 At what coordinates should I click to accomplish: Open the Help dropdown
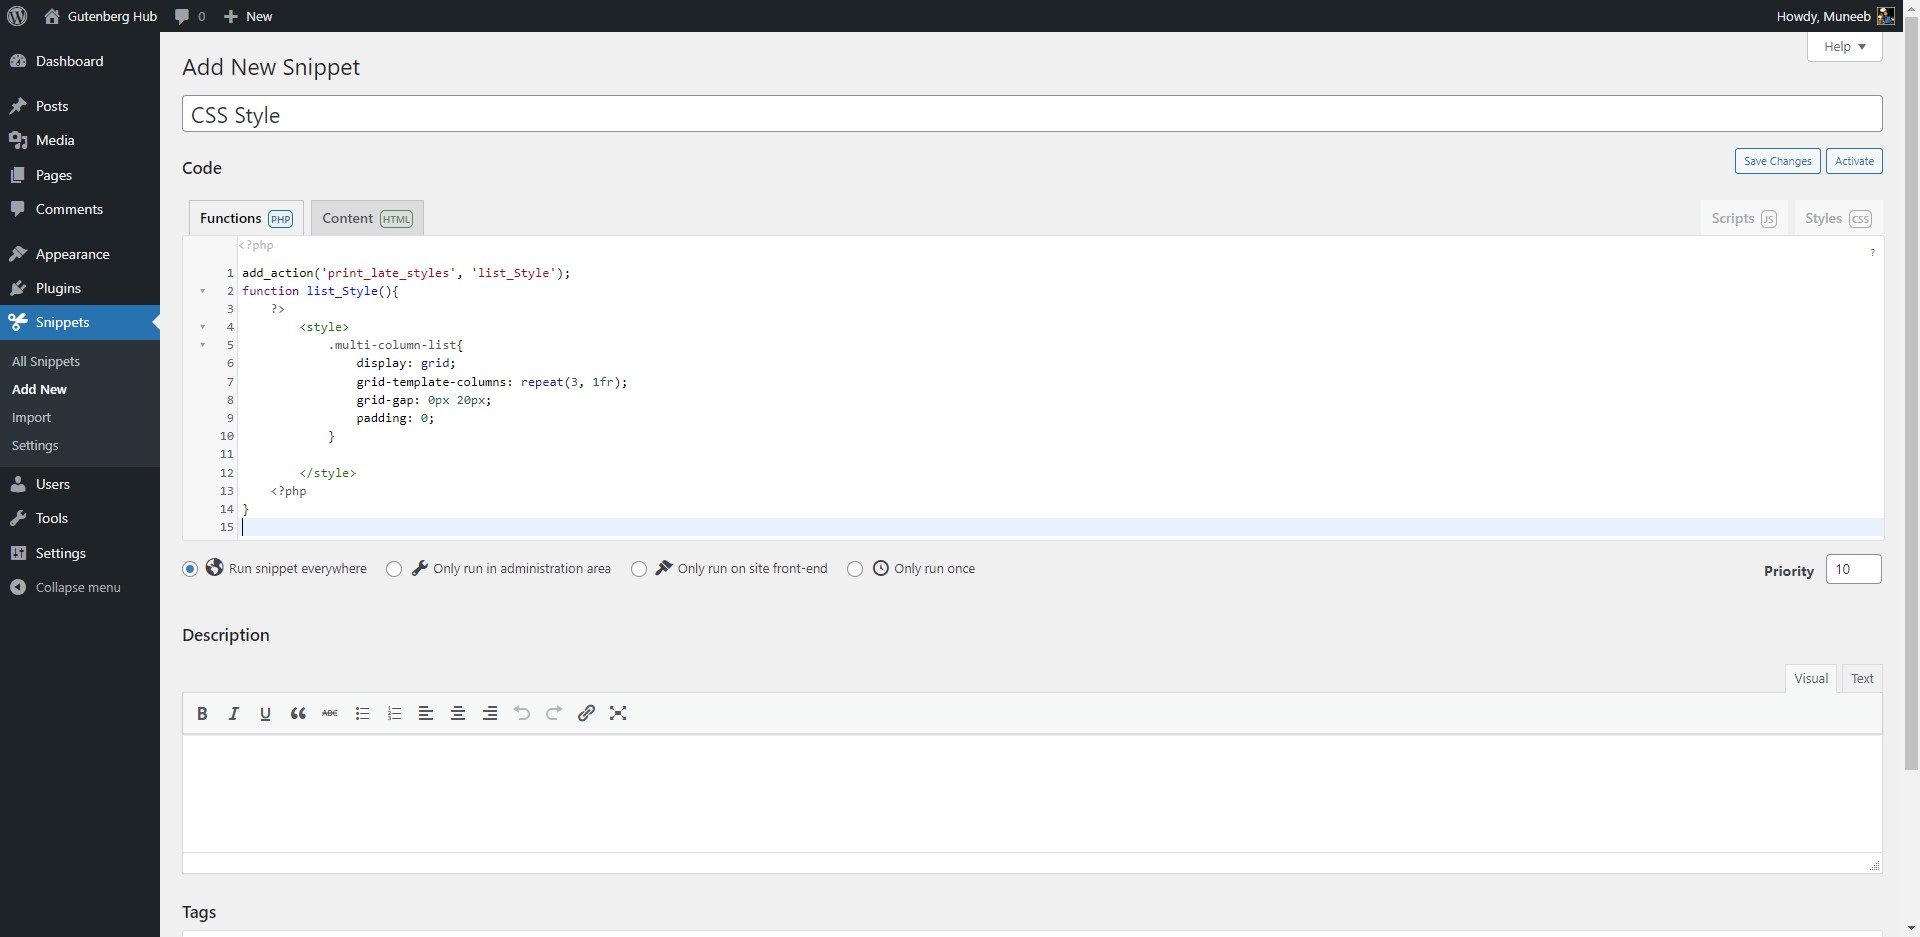[x=1843, y=46]
